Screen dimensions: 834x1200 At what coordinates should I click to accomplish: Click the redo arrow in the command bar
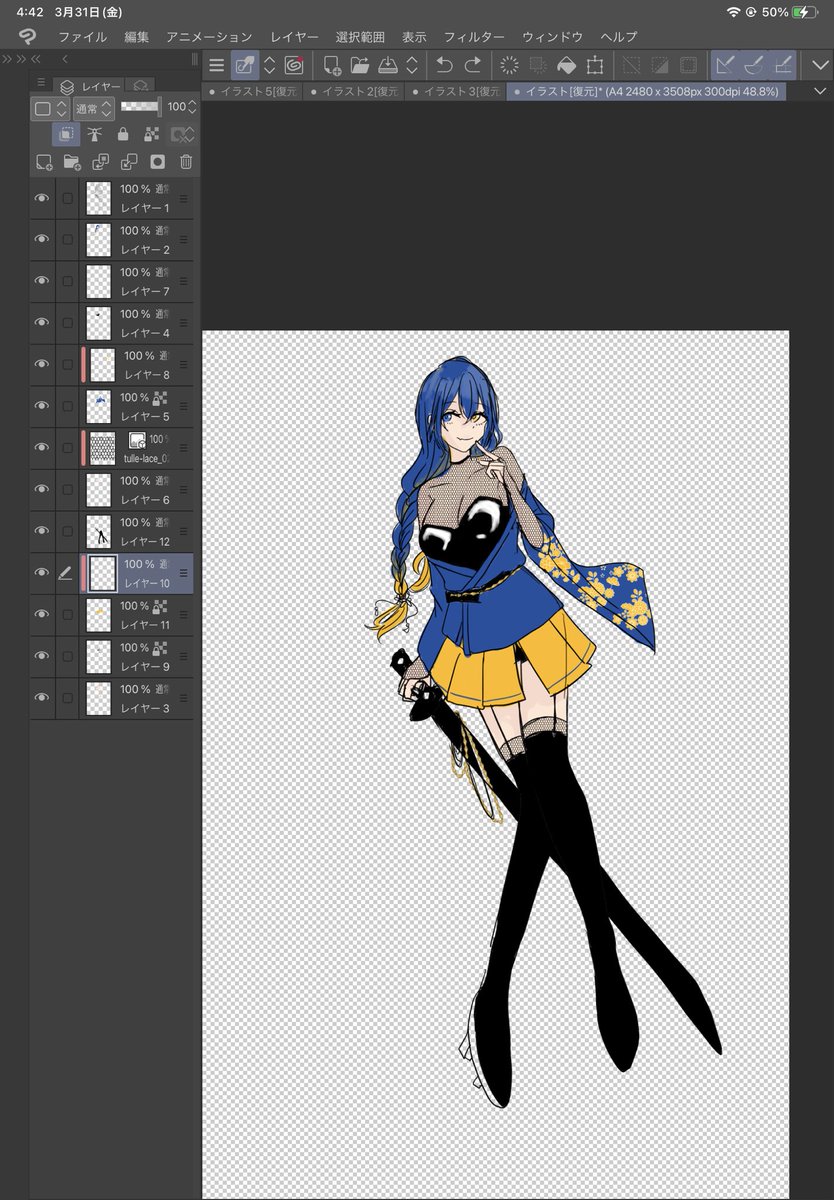coord(473,66)
